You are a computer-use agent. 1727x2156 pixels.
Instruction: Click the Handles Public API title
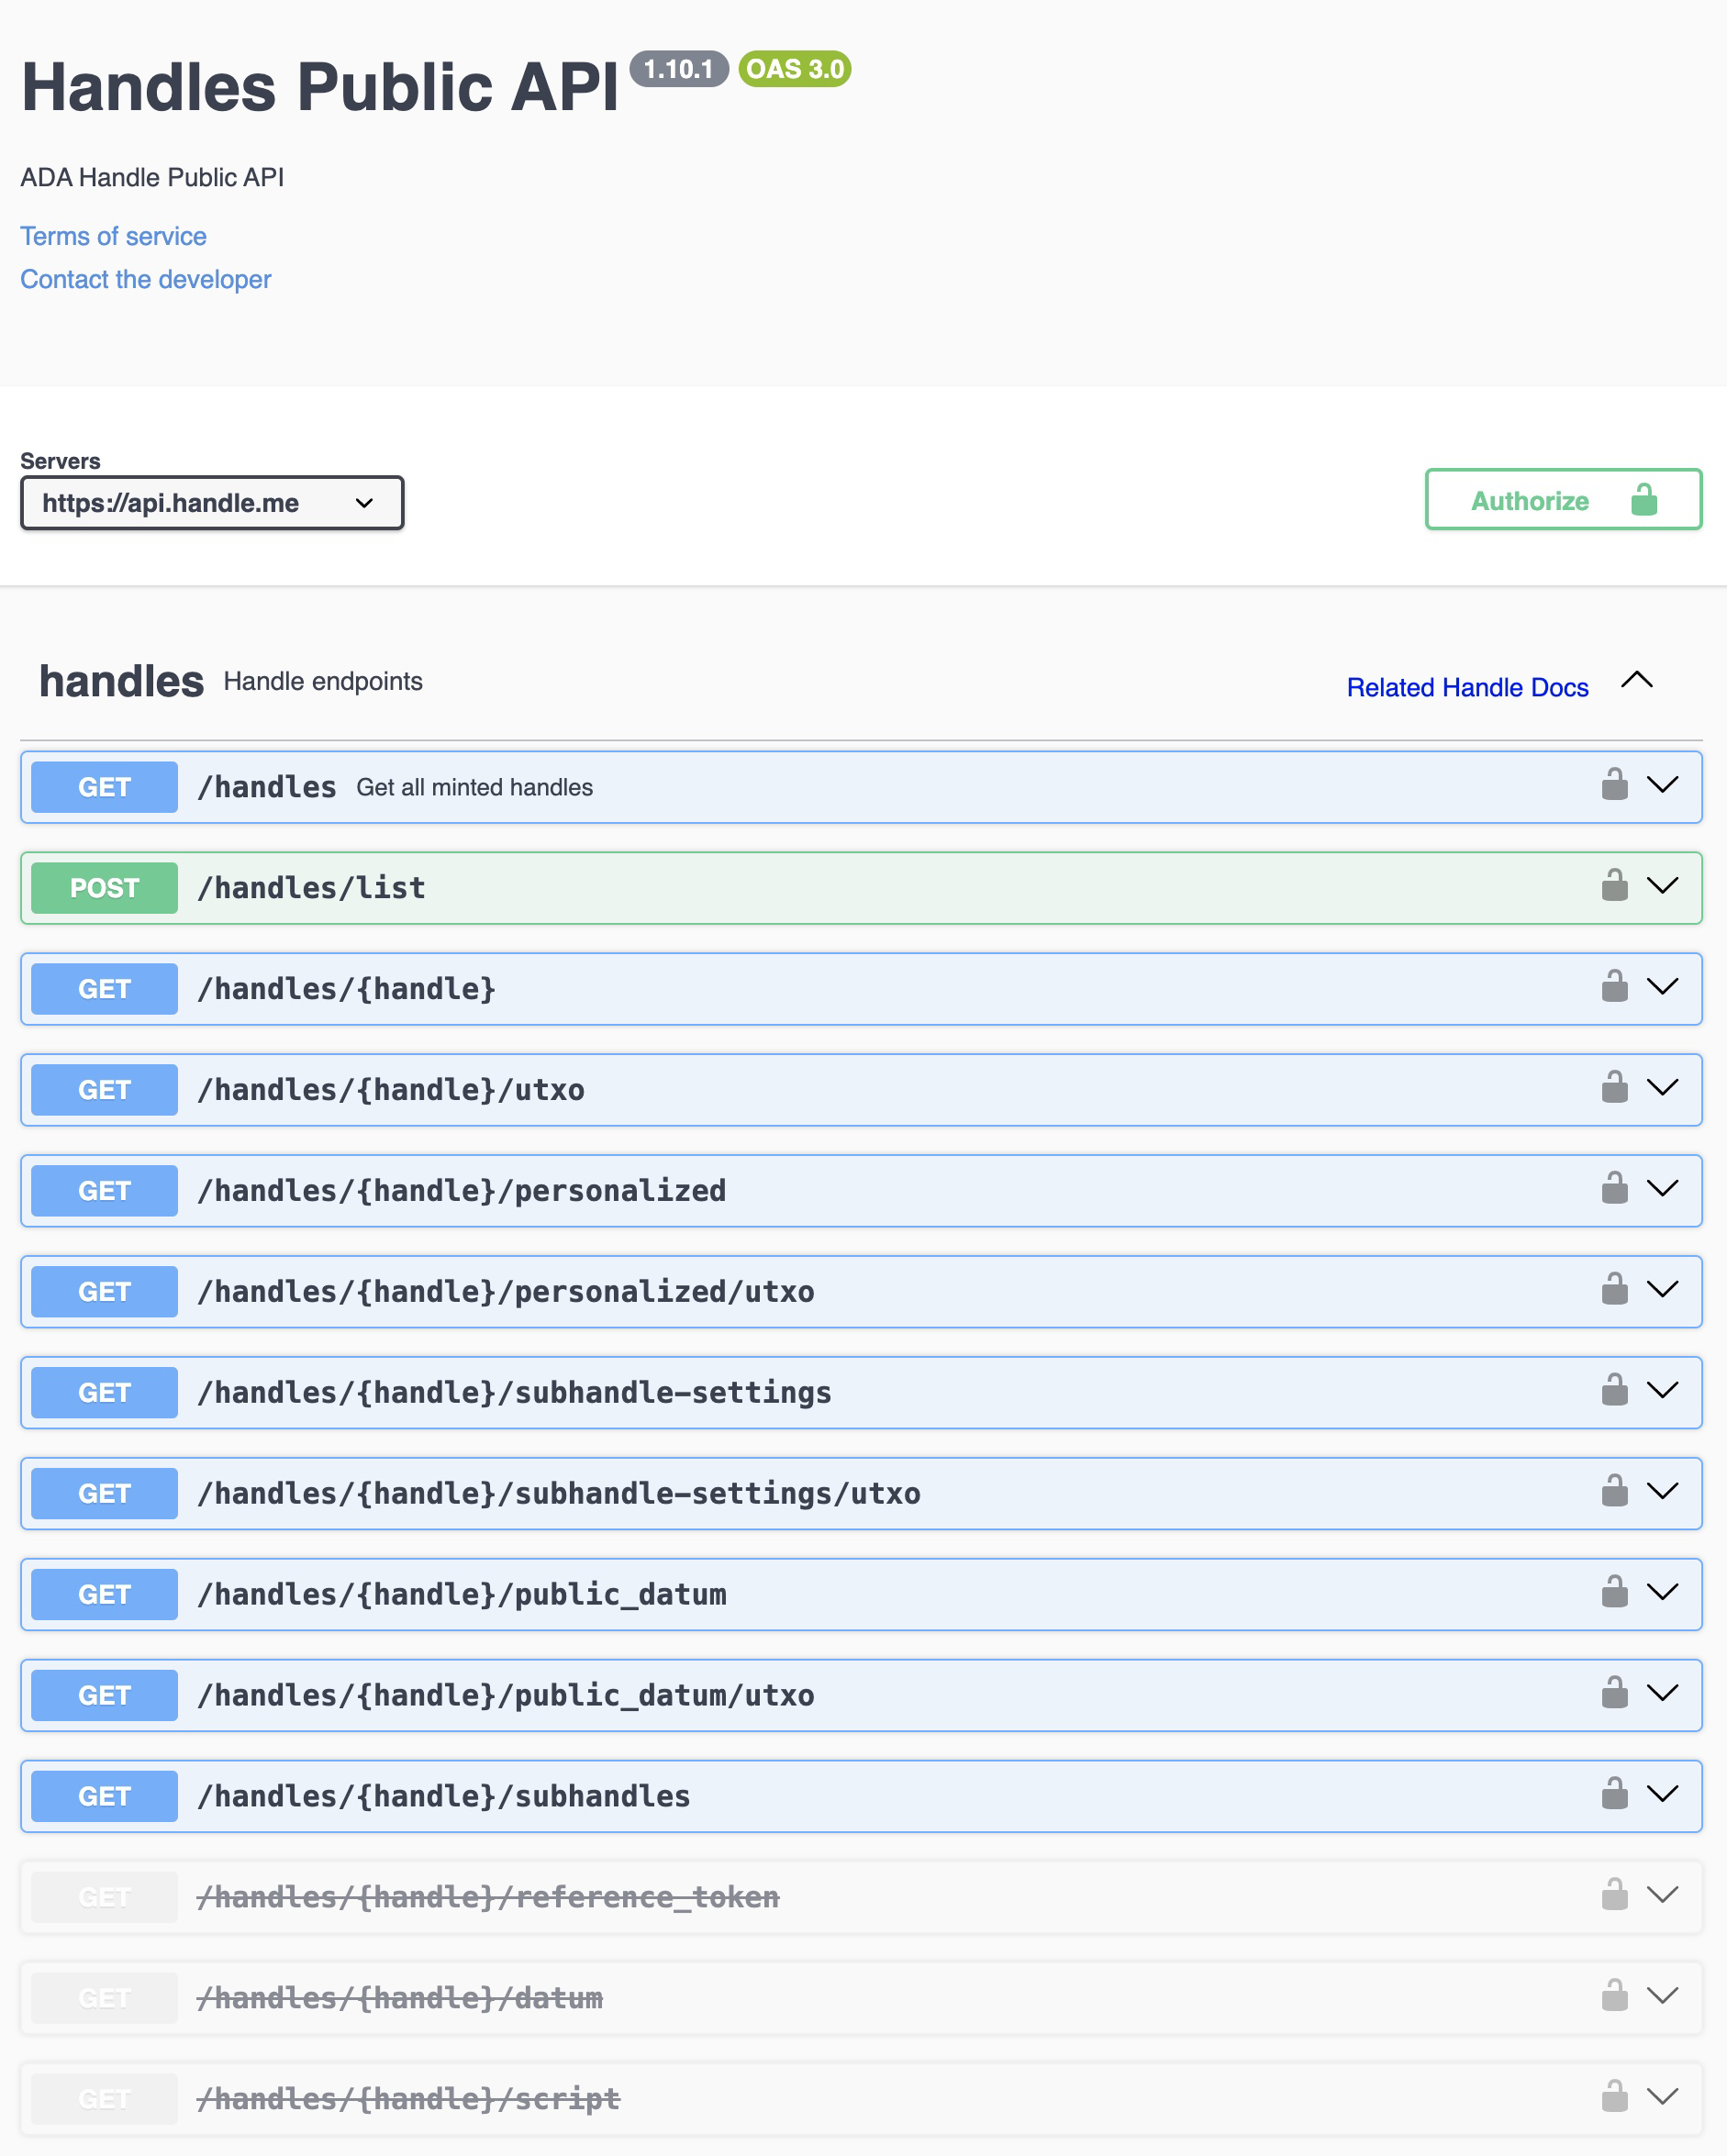tap(320, 87)
